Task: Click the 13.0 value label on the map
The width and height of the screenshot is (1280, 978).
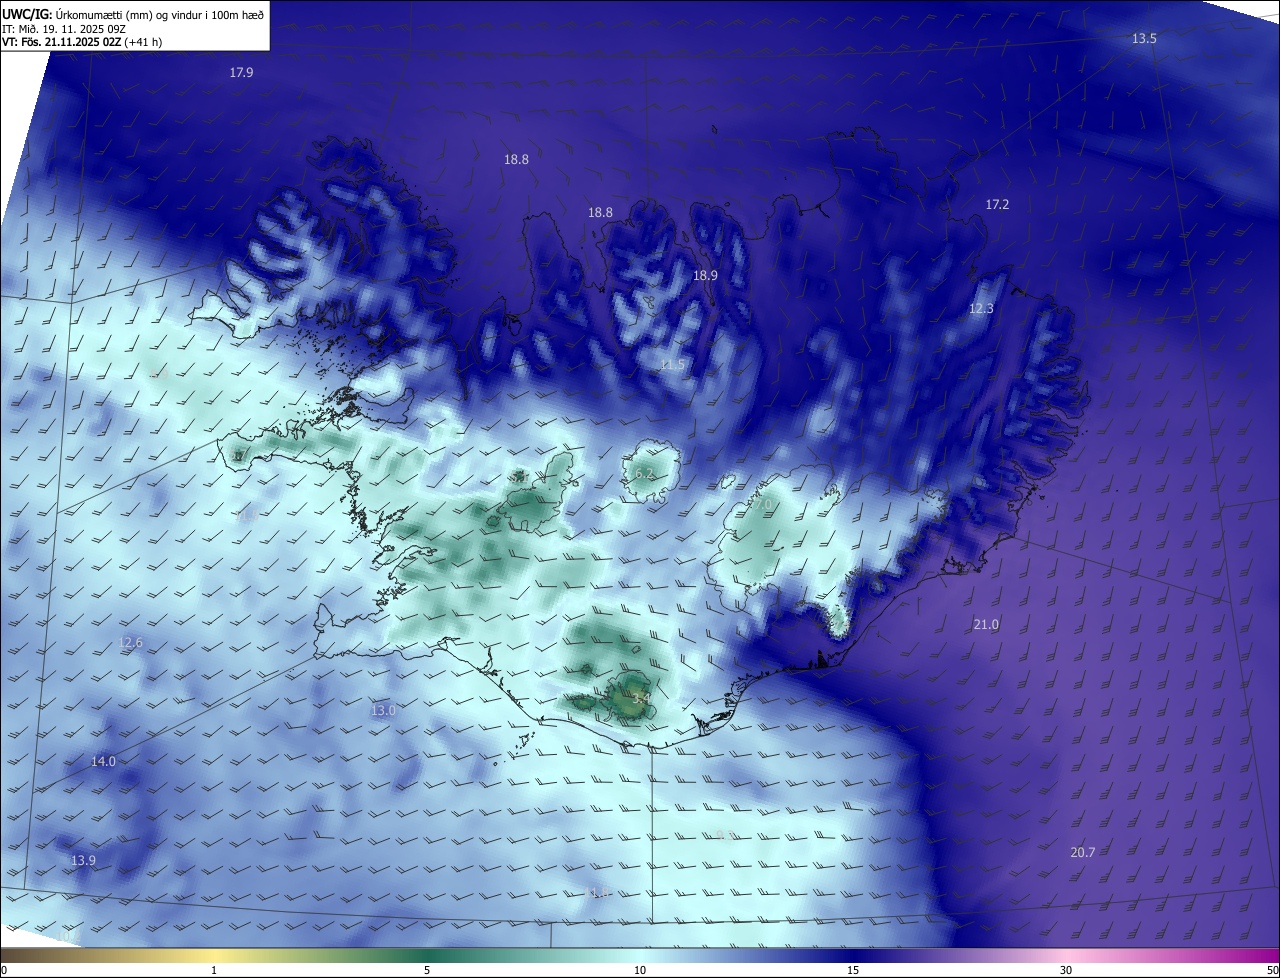Action: coord(383,710)
